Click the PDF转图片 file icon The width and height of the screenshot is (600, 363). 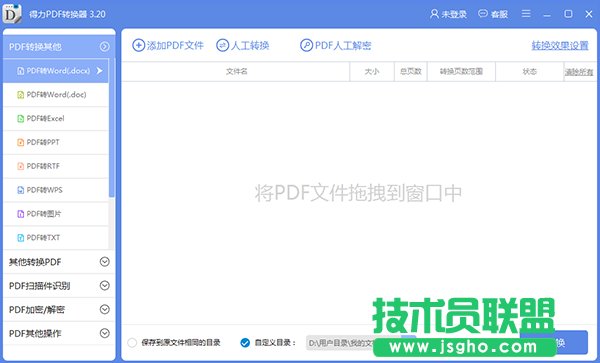pyautogui.click(x=21, y=214)
